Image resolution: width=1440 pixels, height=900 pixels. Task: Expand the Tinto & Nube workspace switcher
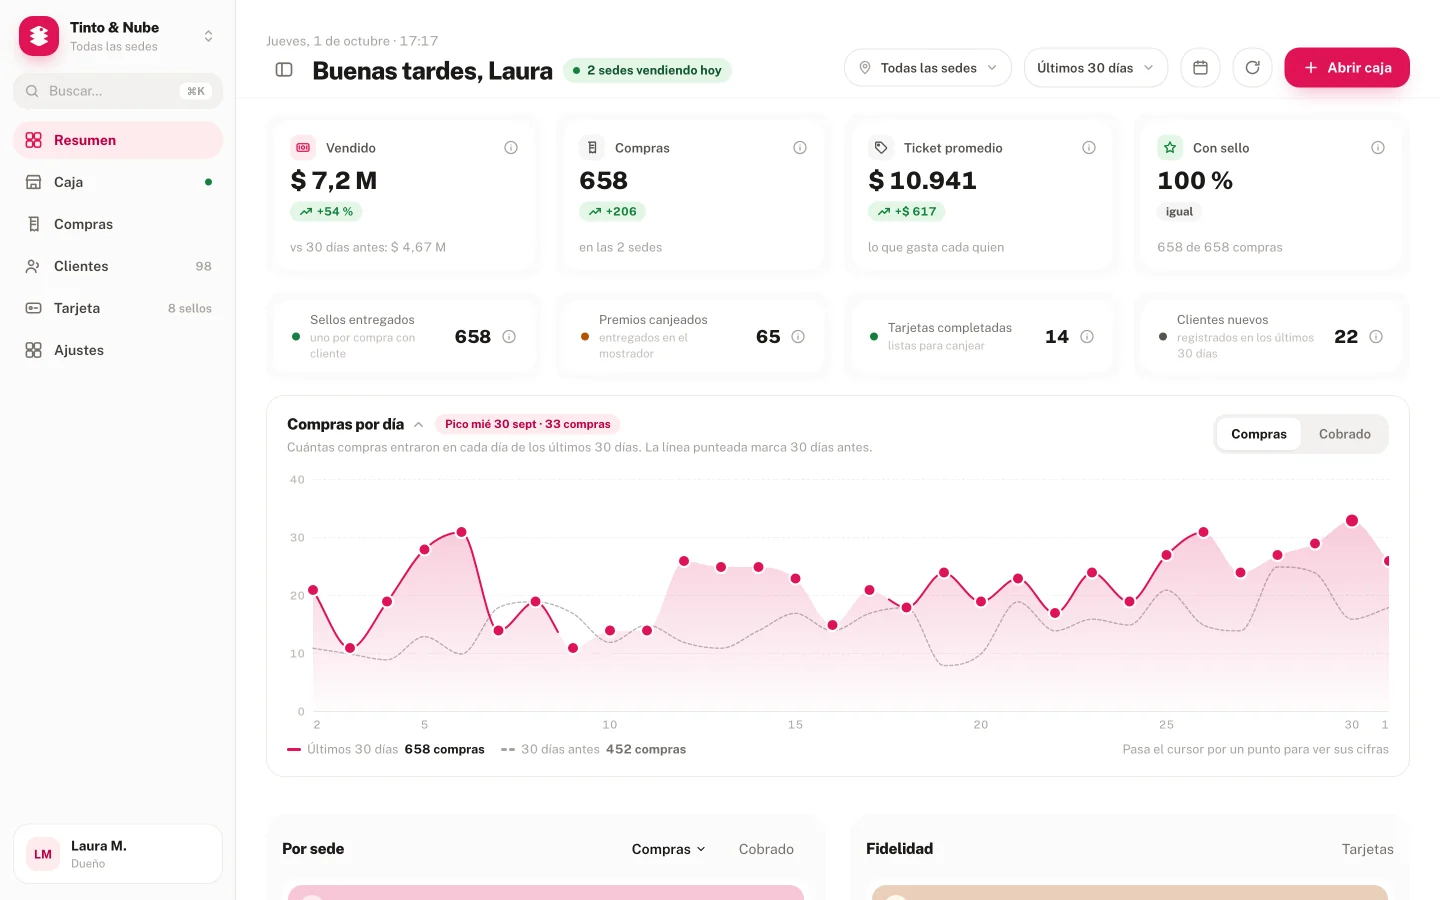208,36
